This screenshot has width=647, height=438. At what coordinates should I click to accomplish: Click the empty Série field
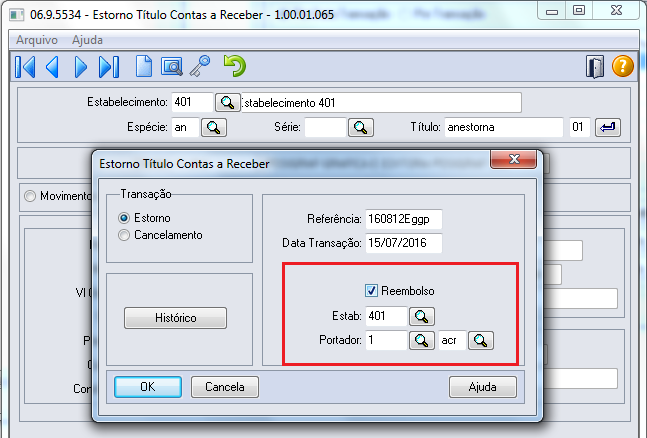[x=325, y=127]
